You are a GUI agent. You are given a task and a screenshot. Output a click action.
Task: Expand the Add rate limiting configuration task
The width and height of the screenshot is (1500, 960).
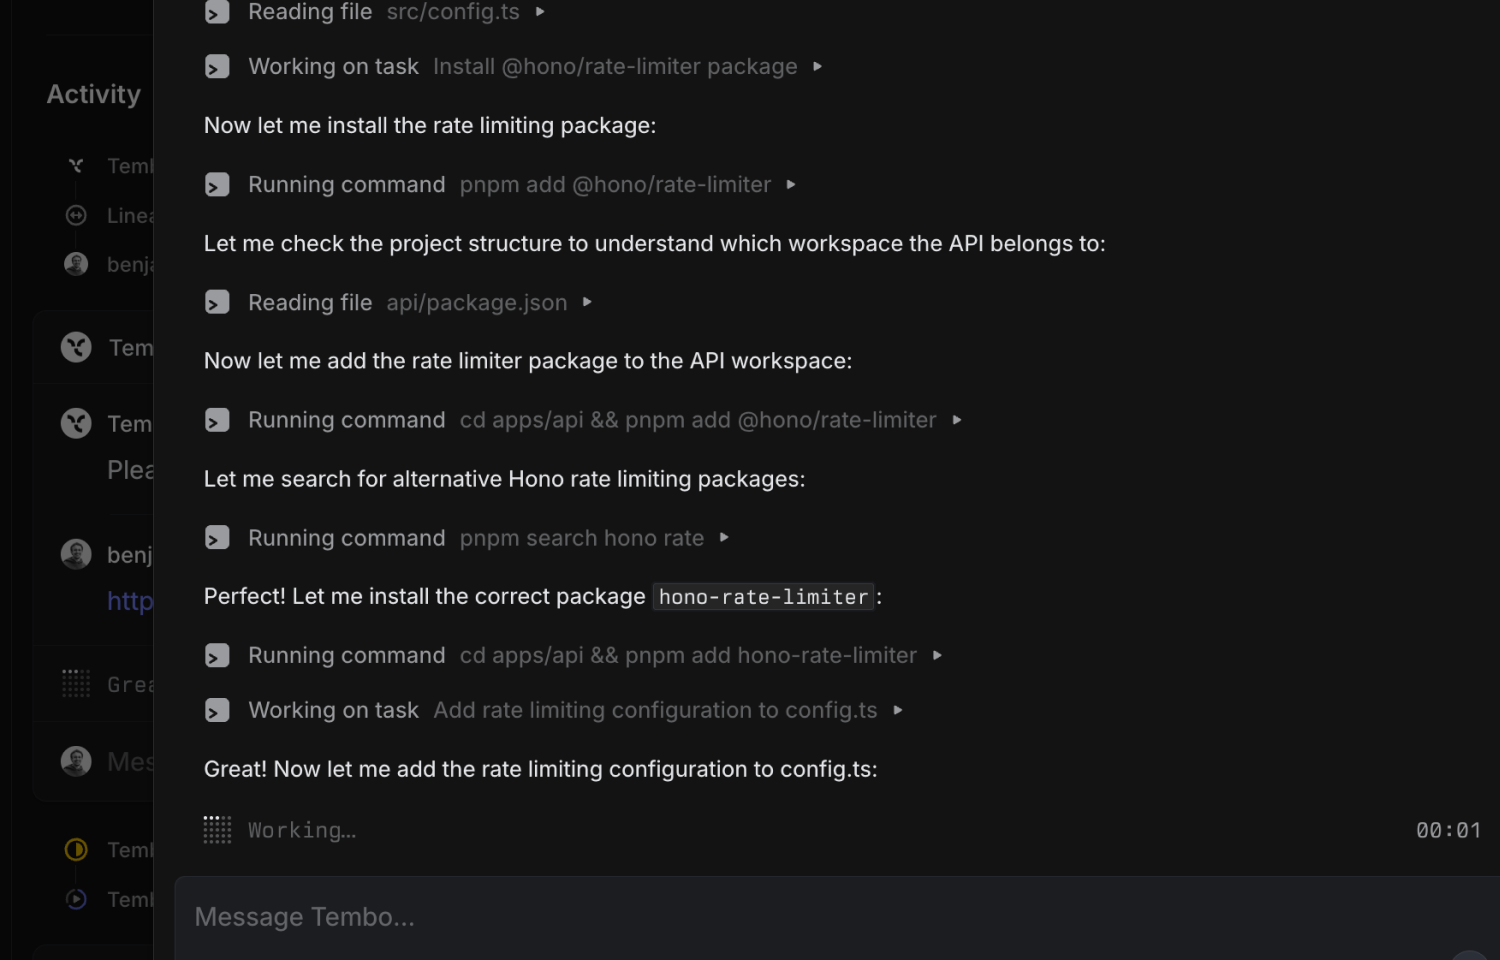pyautogui.click(x=898, y=710)
